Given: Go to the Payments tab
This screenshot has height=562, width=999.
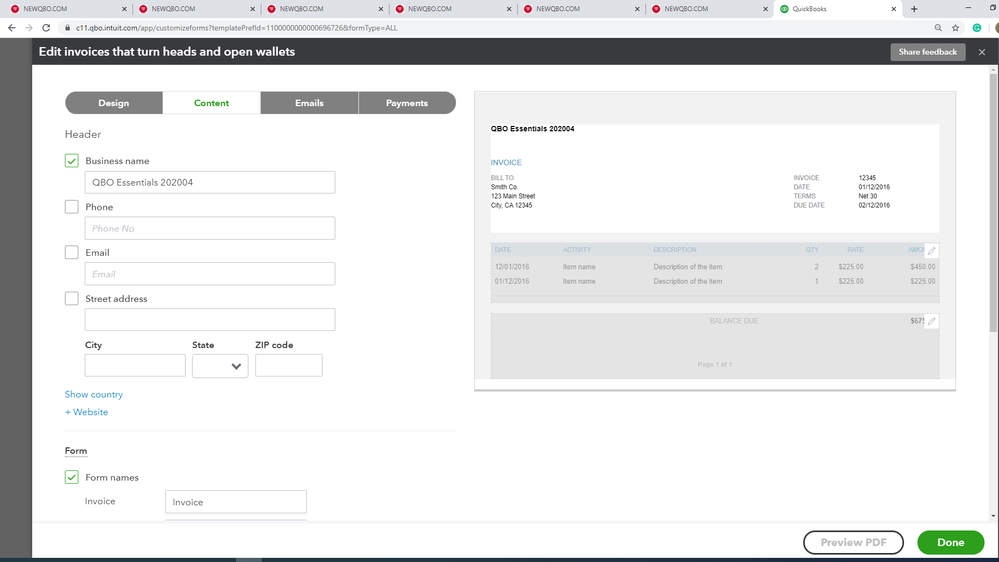Looking at the screenshot, I should 407,103.
